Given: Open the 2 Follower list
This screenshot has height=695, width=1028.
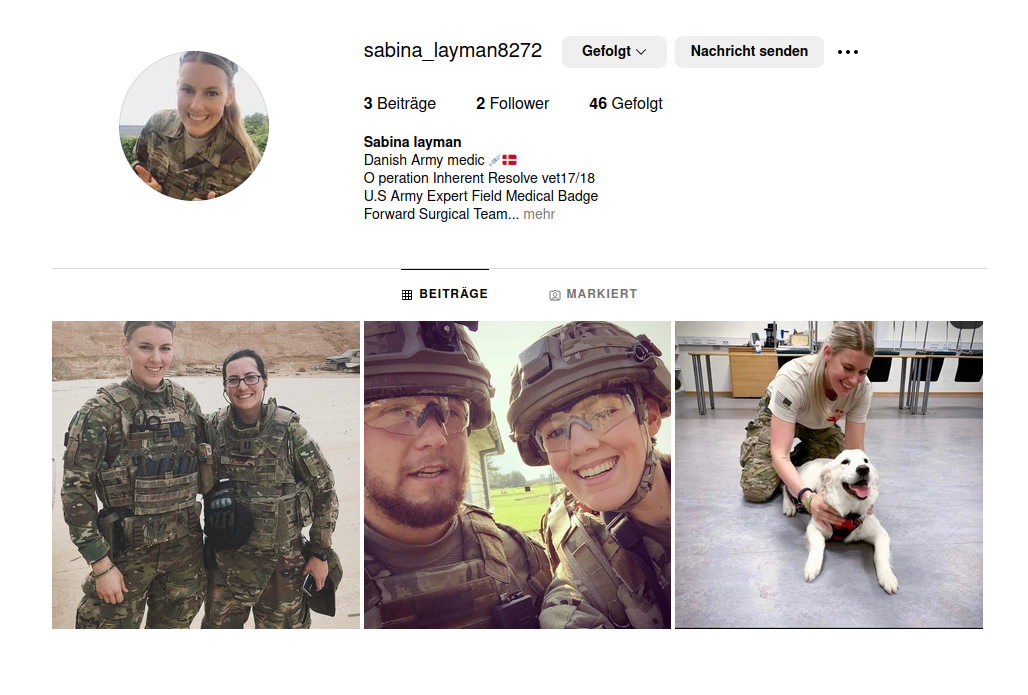Looking at the screenshot, I should [512, 104].
